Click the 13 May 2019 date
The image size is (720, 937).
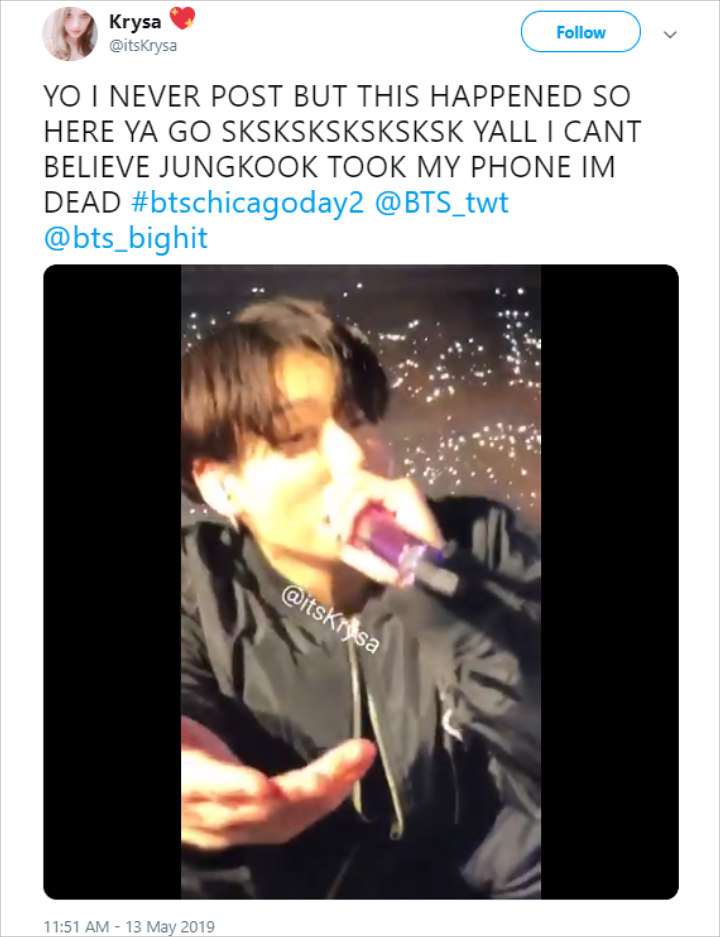170,926
